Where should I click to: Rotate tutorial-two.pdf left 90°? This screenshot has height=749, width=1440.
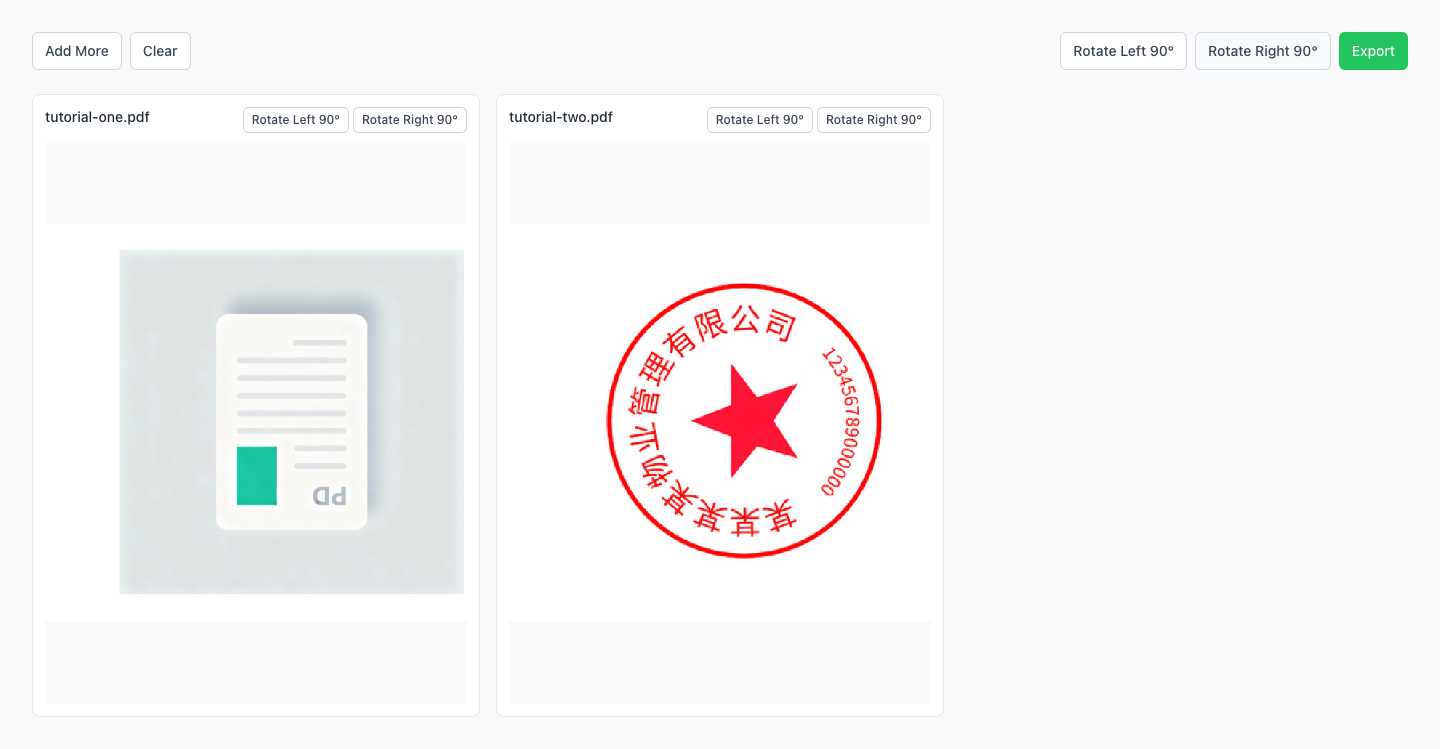pyautogui.click(x=760, y=120)
